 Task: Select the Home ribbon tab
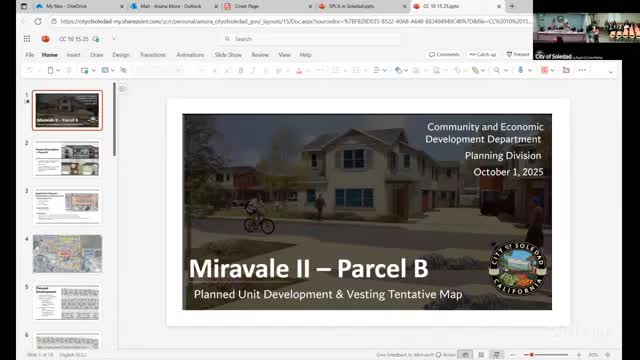tap(49, 55)
